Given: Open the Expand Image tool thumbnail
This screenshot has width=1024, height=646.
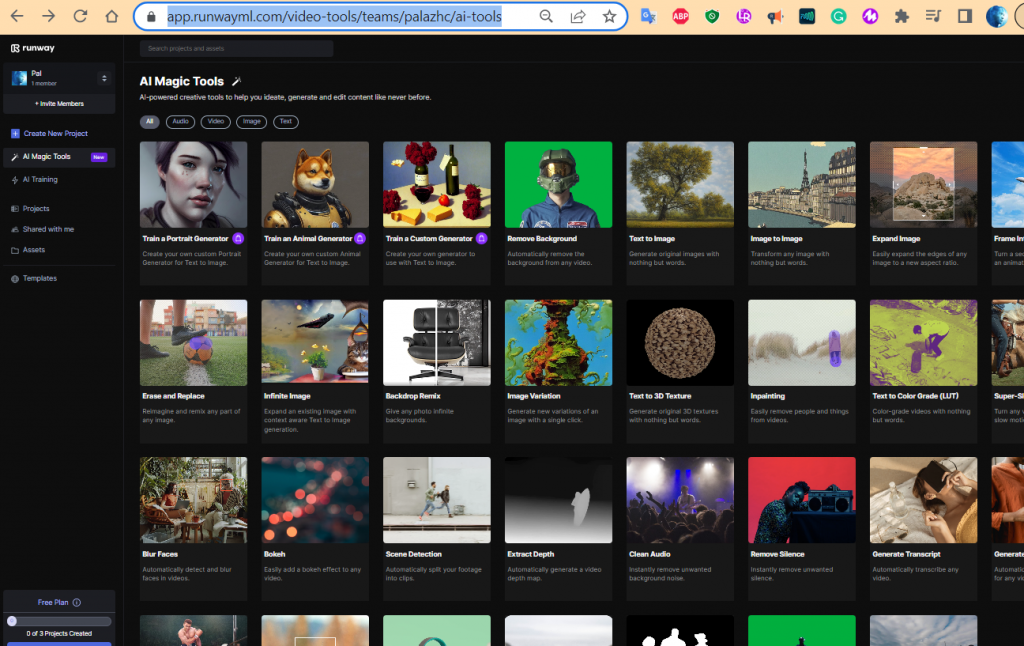Looking at the screenshot, I should pyautogui.click(x=923, y=185).
